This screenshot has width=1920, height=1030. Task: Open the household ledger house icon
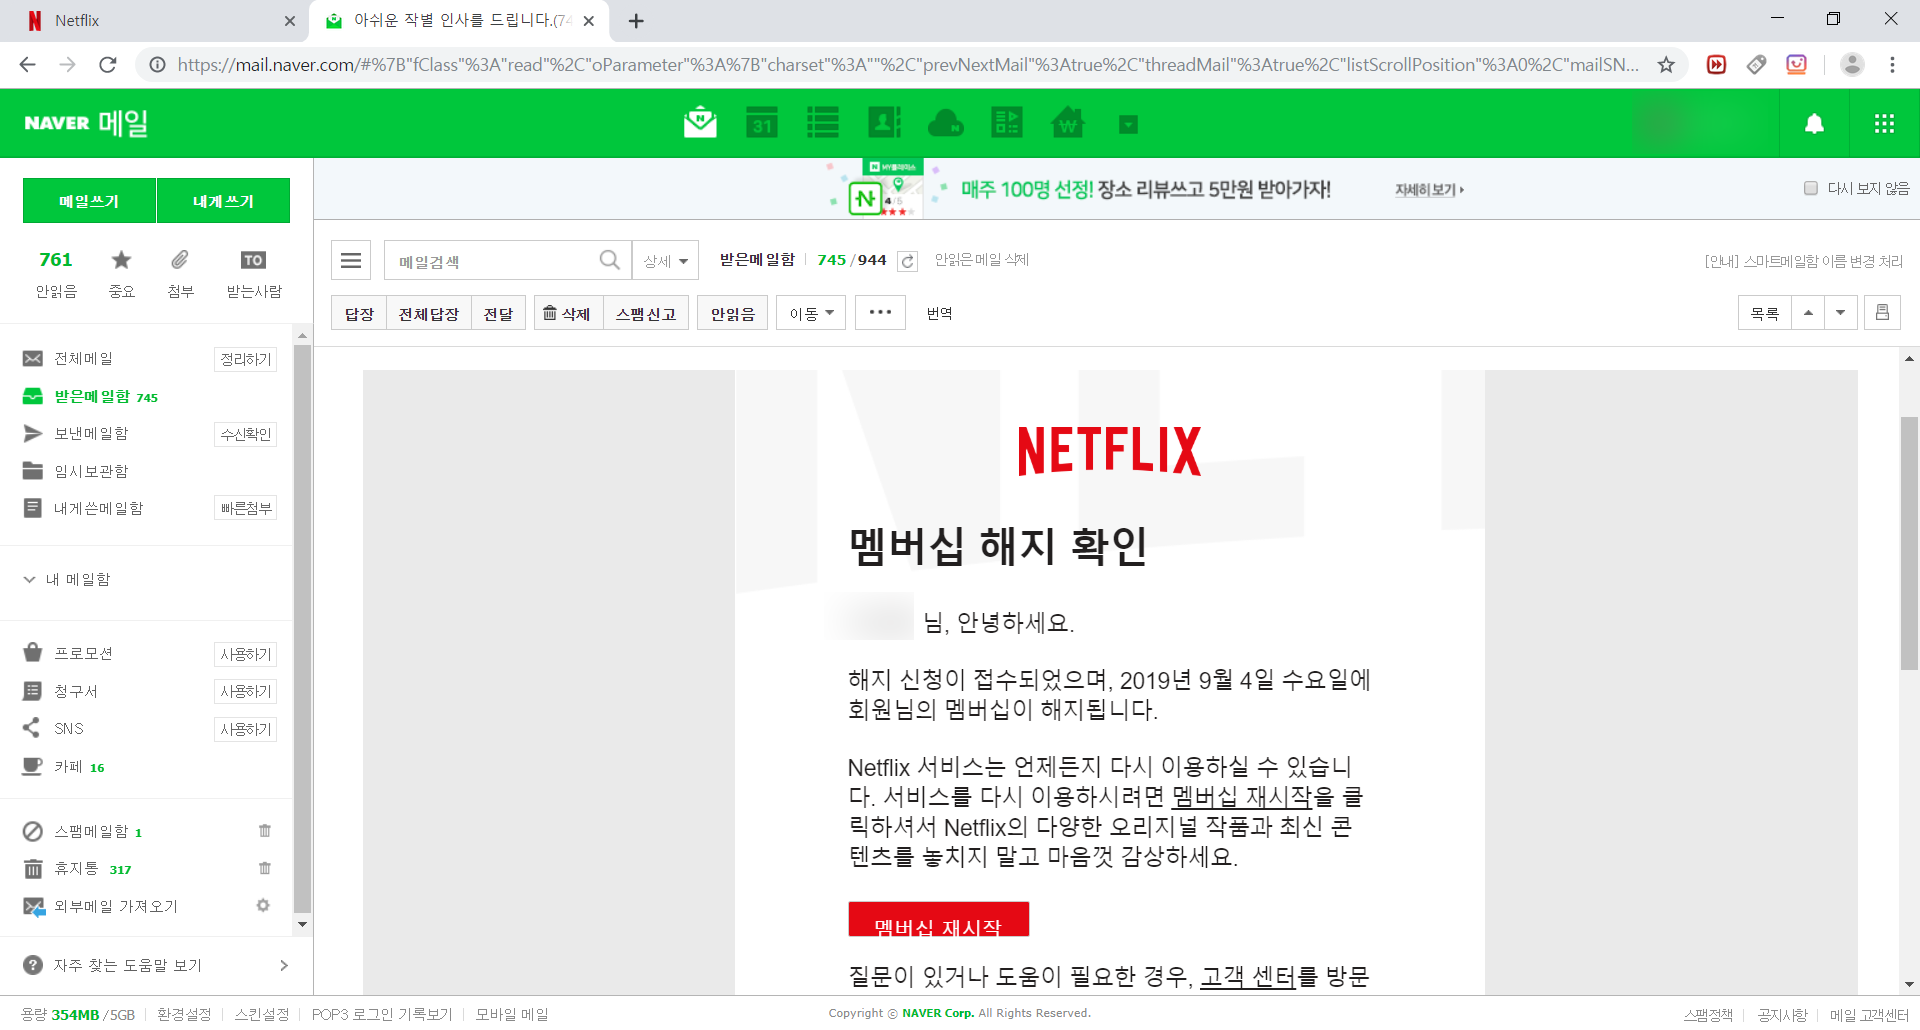1068,123
